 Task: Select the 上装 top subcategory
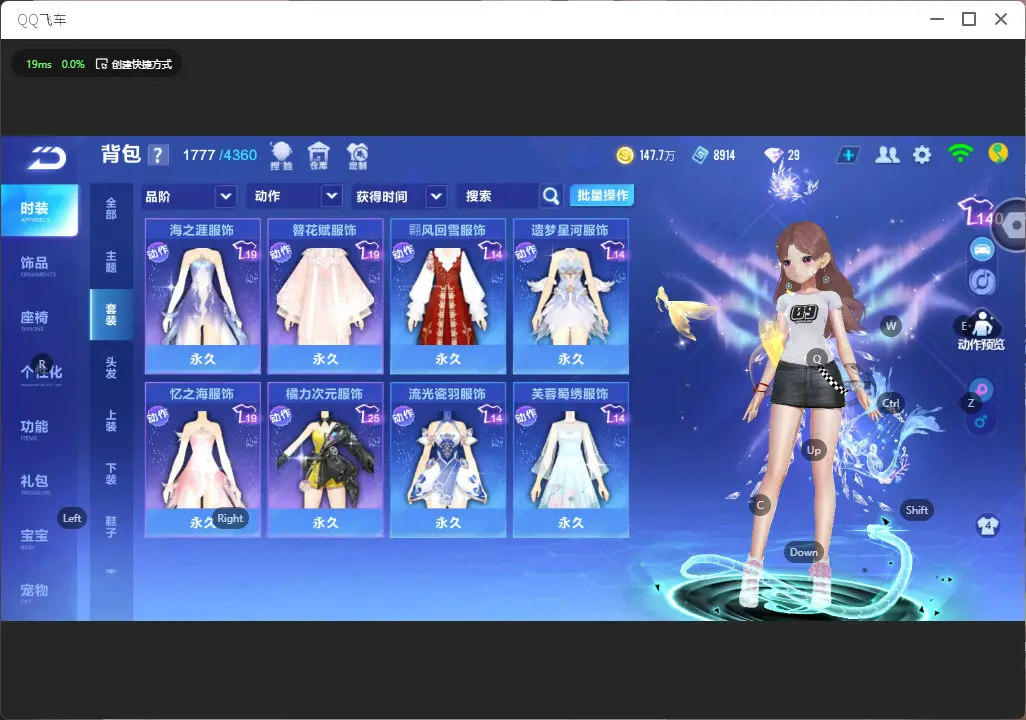pos(111,421)
